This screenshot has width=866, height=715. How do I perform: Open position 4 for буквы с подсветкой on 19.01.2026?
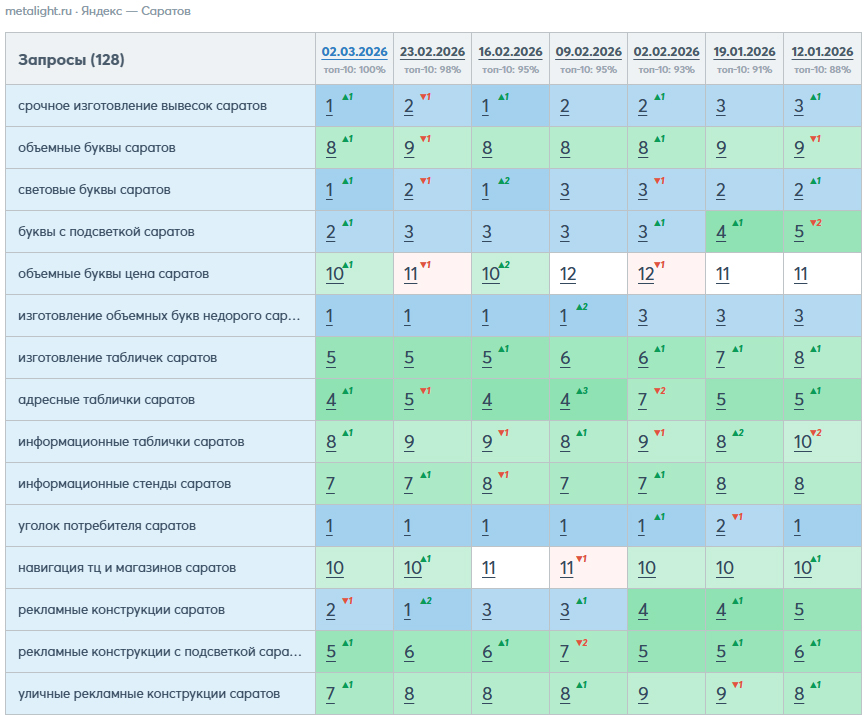[x=721, y=232]
